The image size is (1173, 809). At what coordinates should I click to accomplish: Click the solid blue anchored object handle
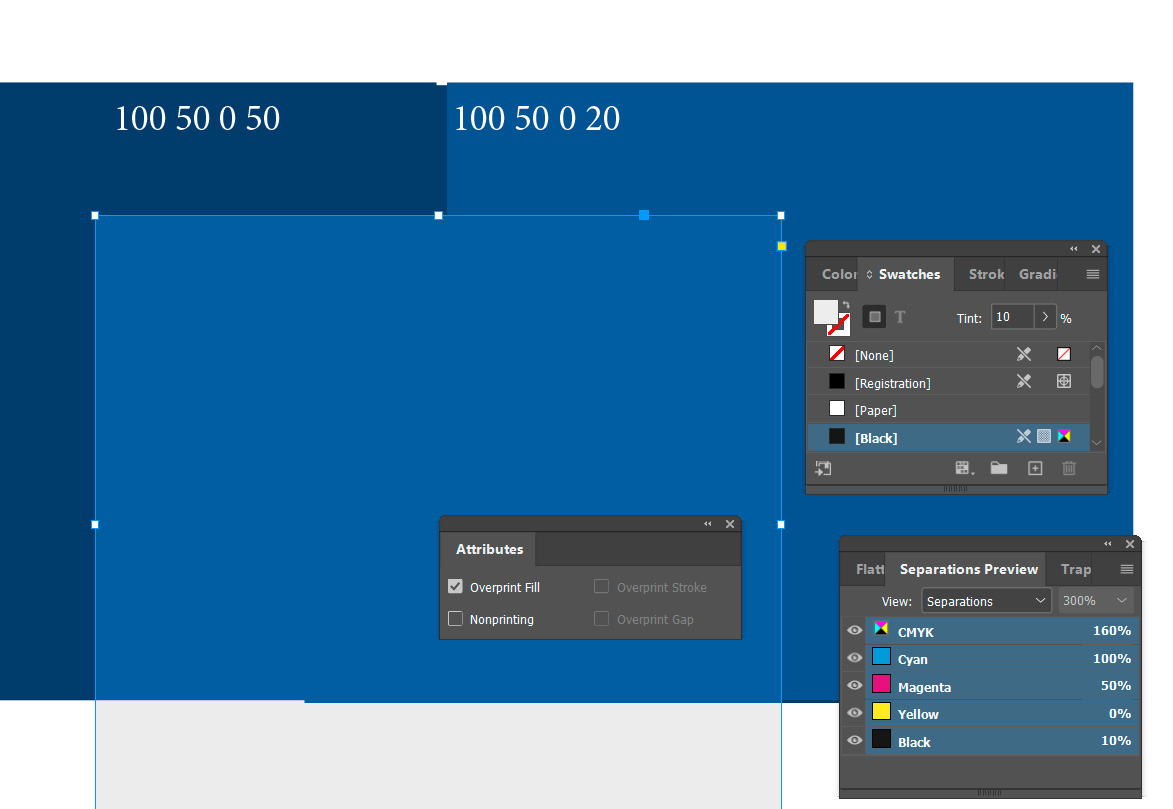pos(643,215)
